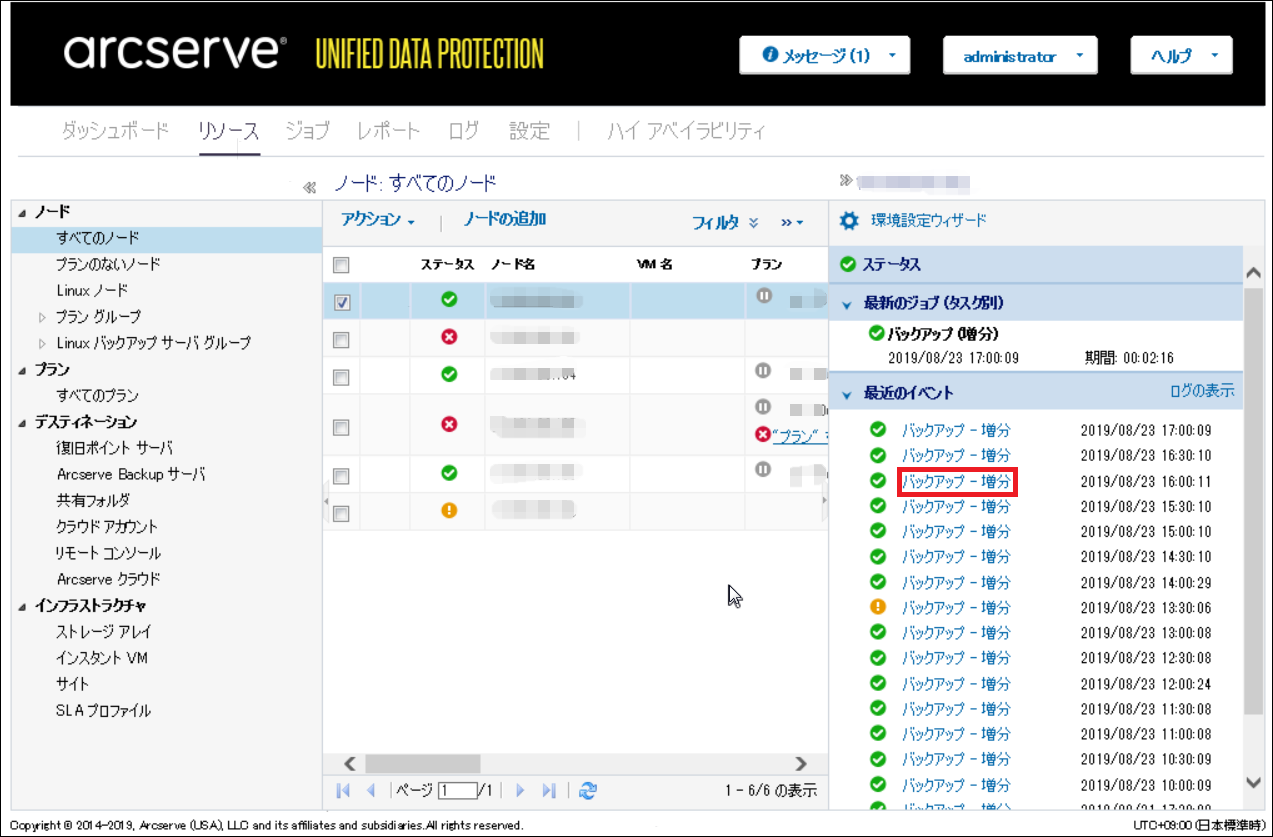The height and width of the screenshot is (837, 1273).
Task: Select Arcserve クラウド in tree
Action: click(x=108, y=579)
